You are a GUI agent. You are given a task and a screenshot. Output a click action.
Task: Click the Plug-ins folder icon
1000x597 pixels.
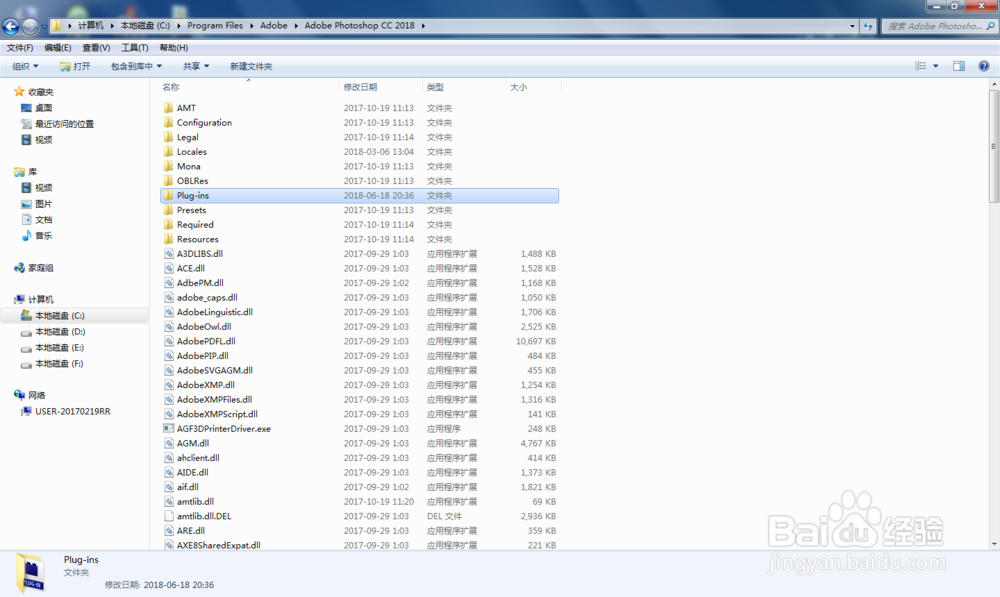[168, 196]
